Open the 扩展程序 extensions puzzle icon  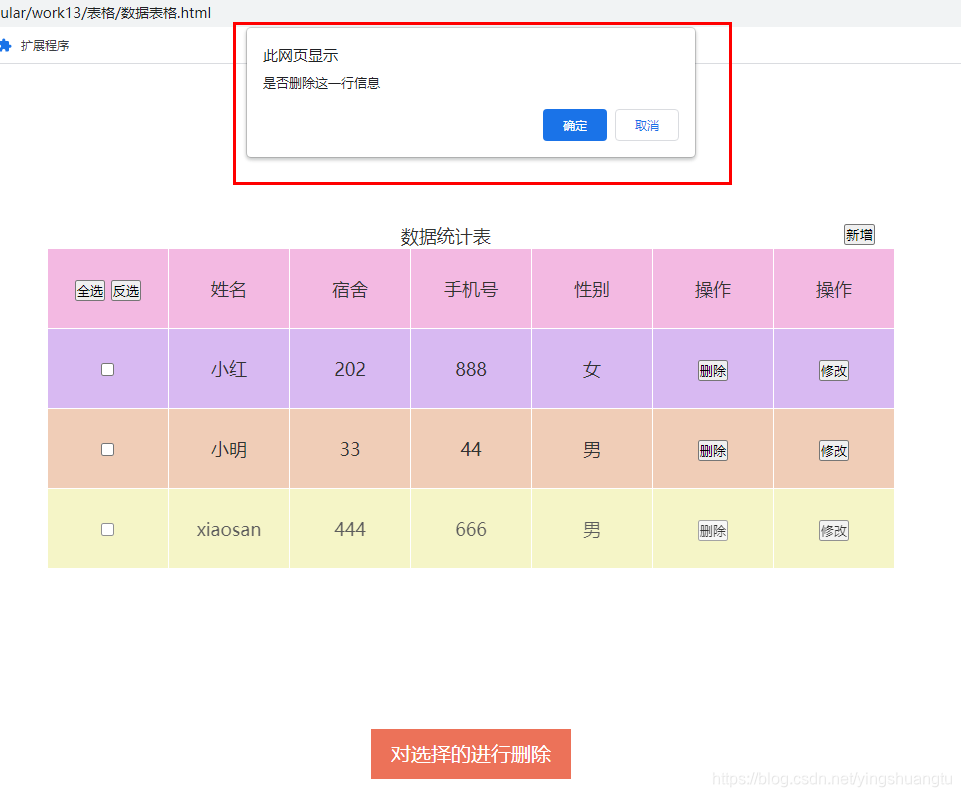[5, 45]
